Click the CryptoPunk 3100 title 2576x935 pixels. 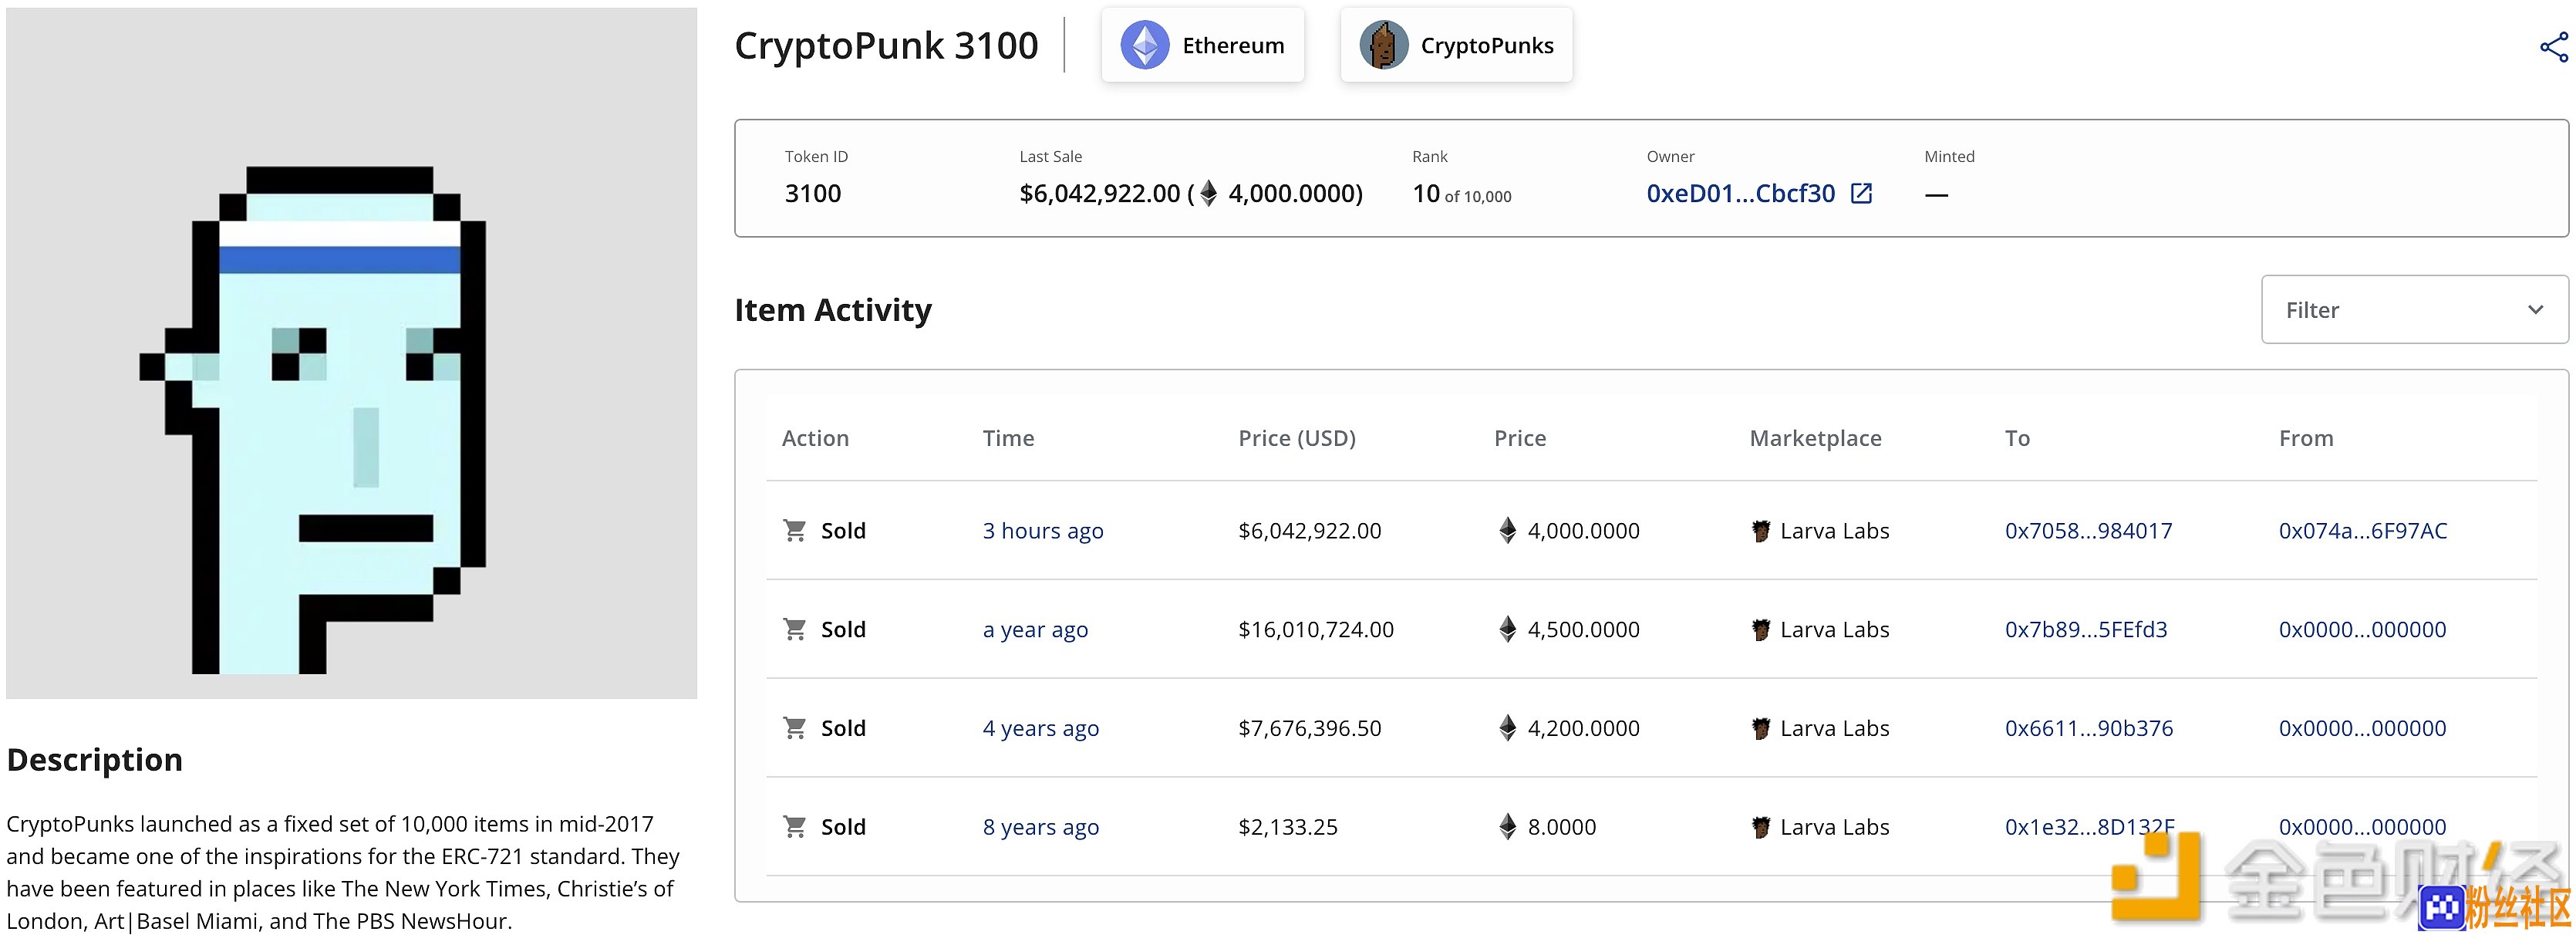pyautogui.click(x=886, y=46)
